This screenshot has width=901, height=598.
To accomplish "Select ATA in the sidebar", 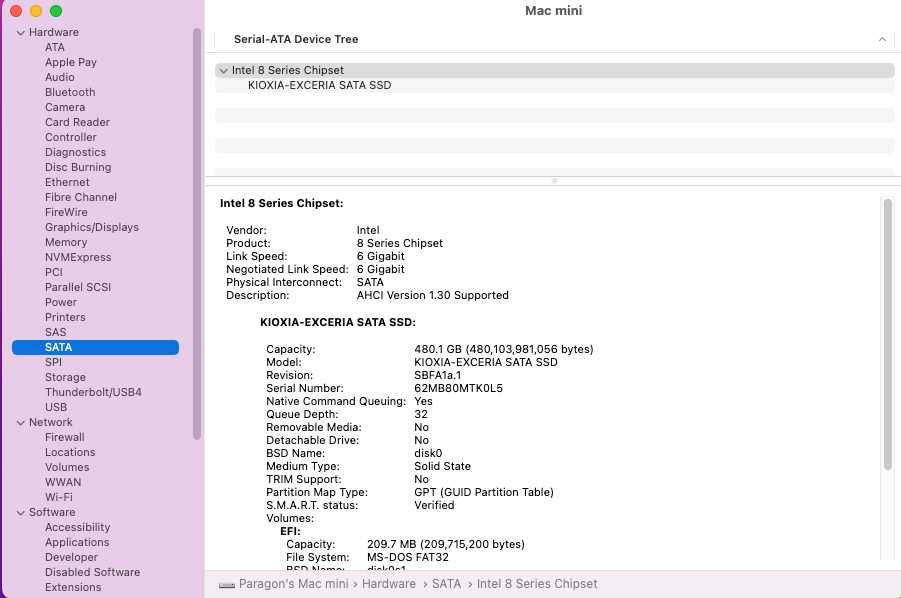I will [55, 47].
